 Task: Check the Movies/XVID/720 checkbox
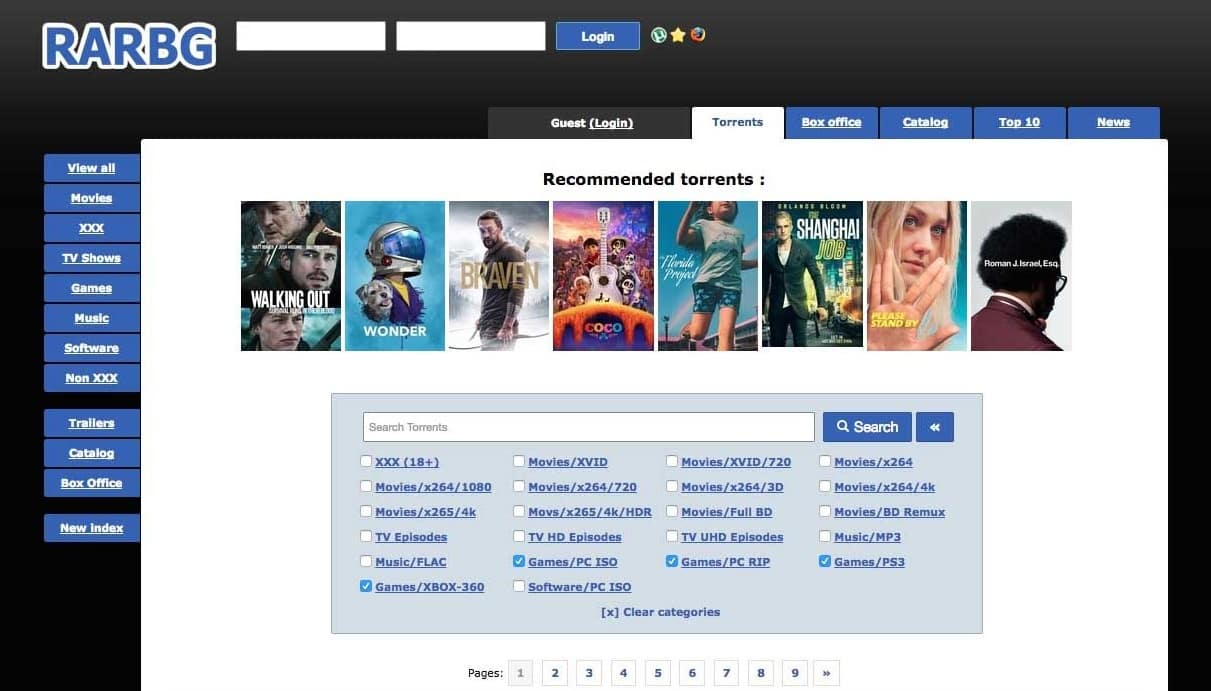[x=672, y=462]
